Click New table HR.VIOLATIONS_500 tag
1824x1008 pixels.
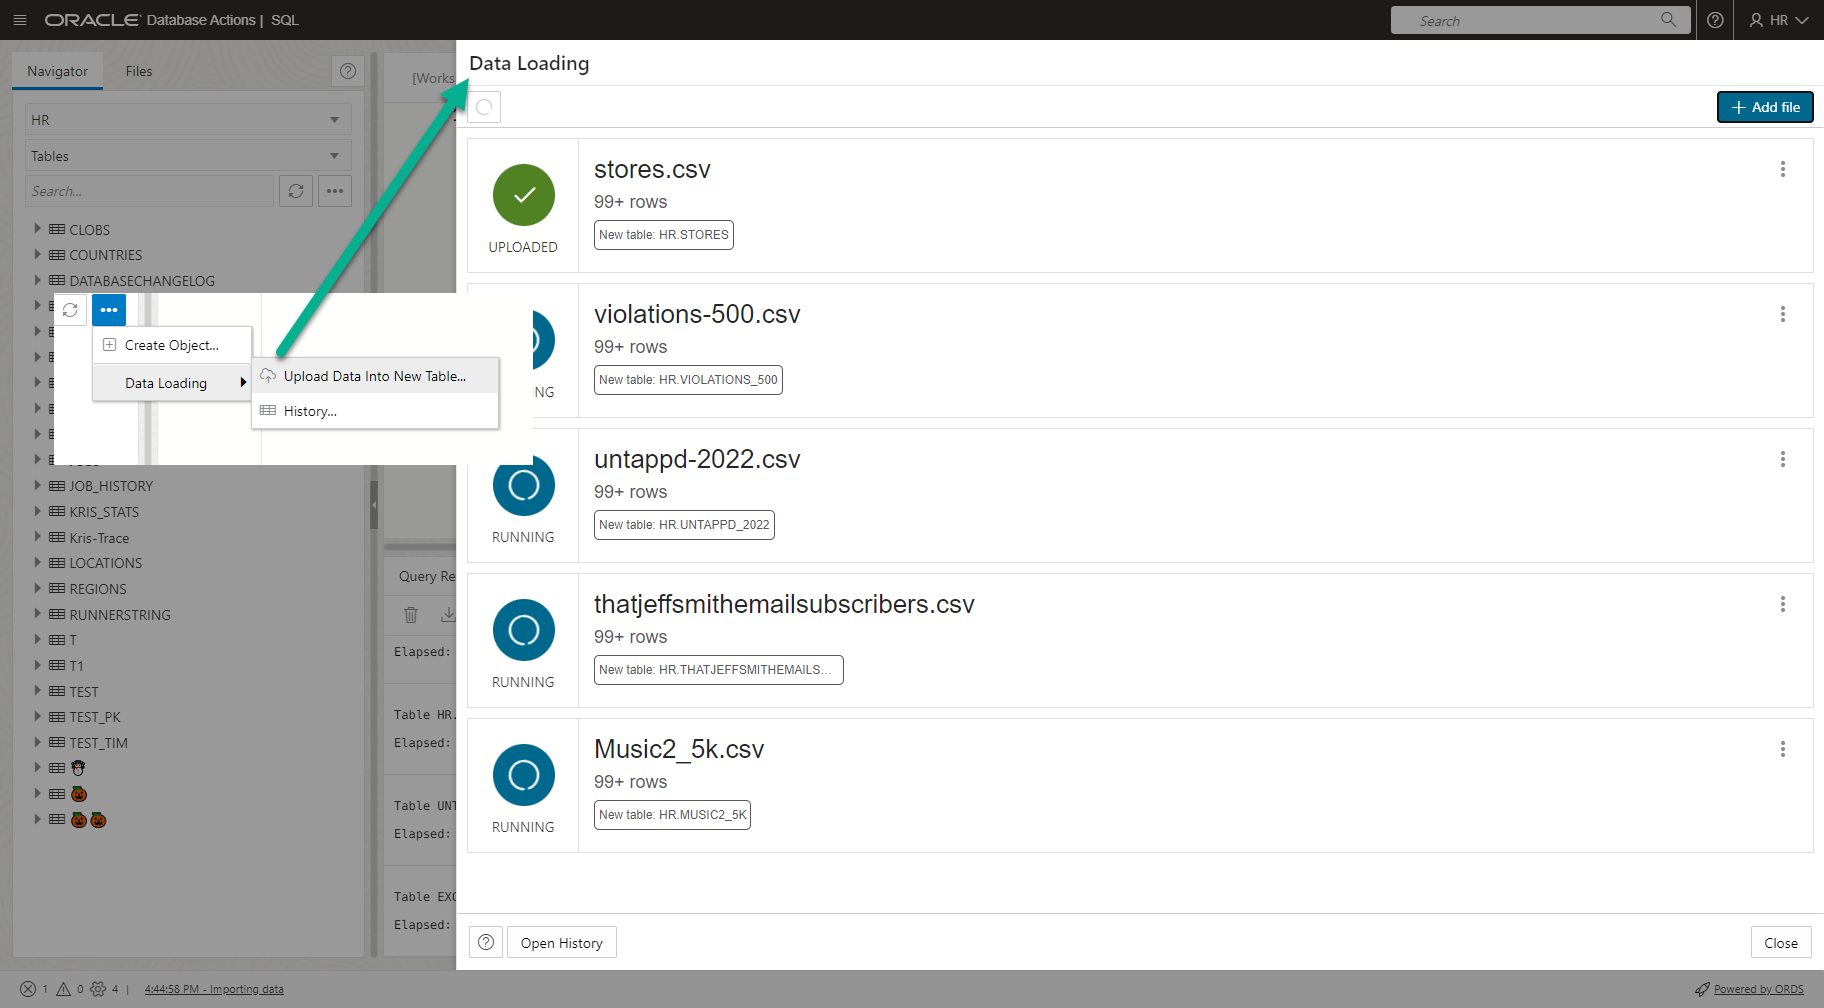(x=688, y=380)
